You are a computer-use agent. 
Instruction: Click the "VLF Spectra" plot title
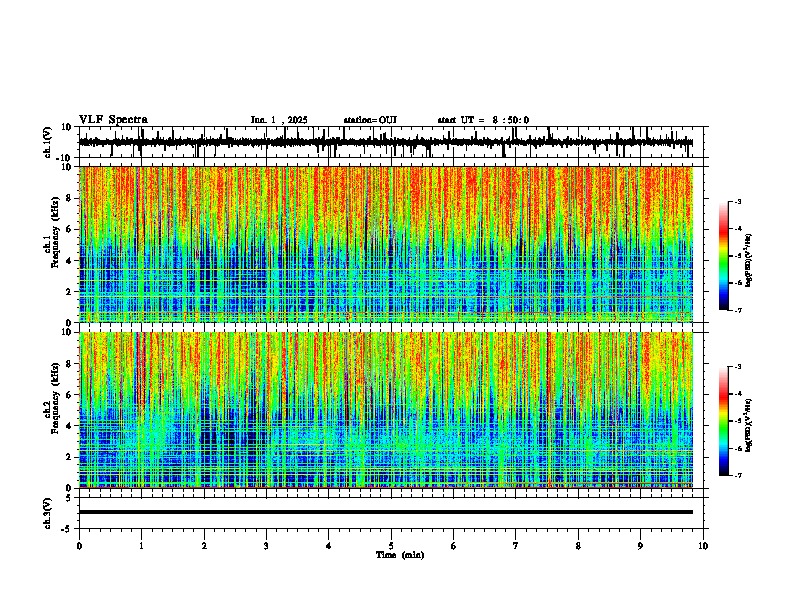(x=113, y=120)
